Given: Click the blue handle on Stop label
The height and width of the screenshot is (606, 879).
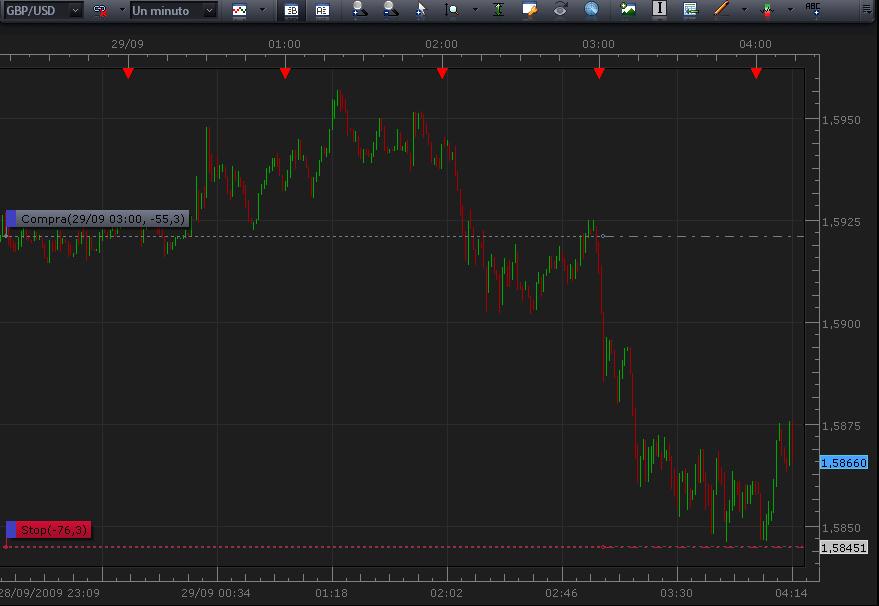Looking at the screenshot, I should point(11,530).
